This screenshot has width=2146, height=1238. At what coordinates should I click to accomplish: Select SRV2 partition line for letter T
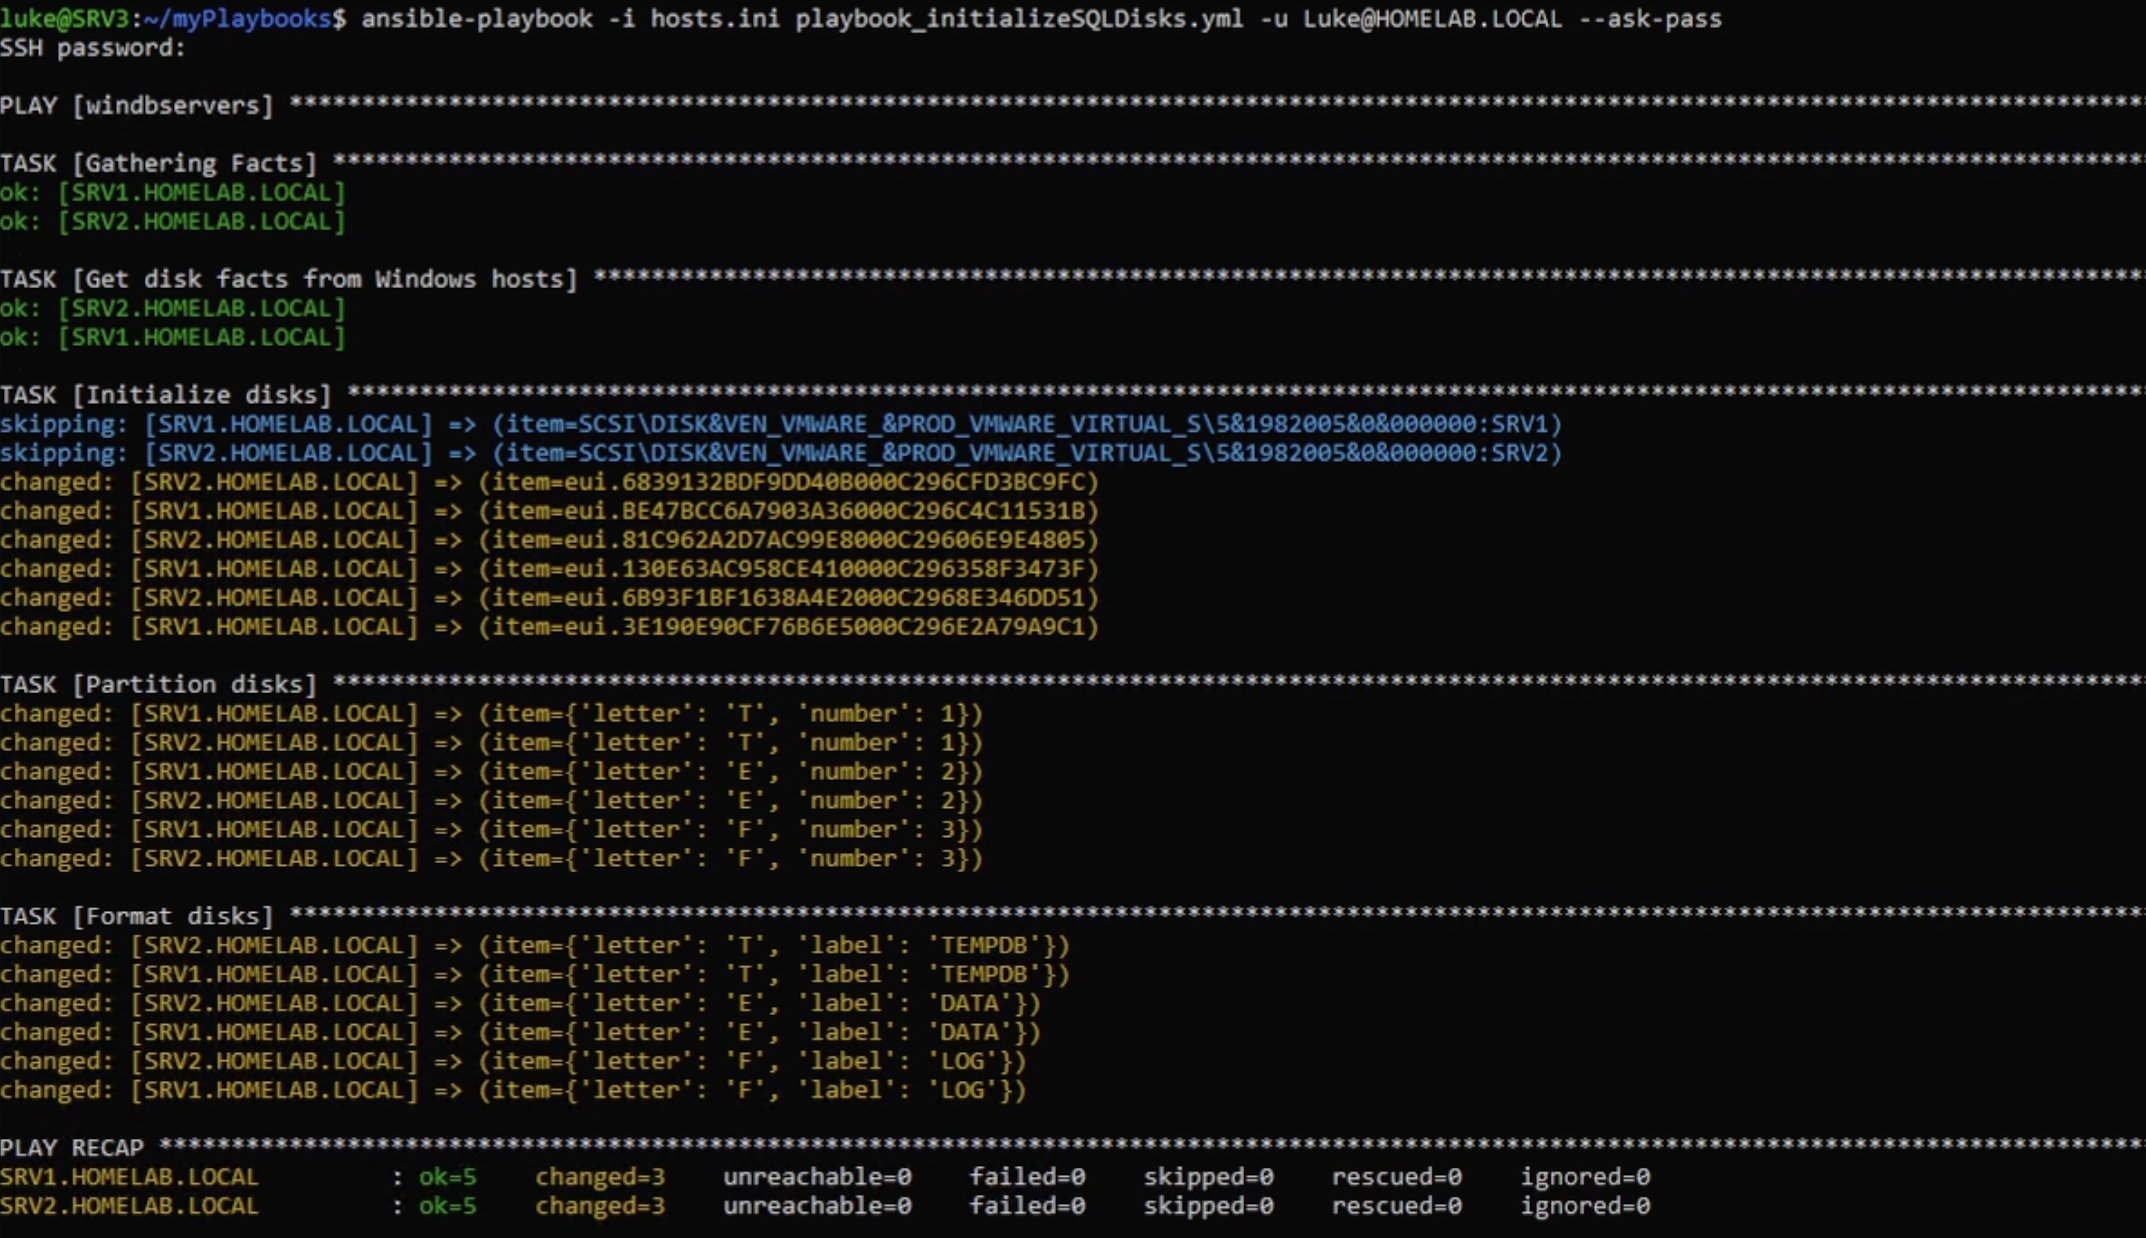tap(492, 744)
